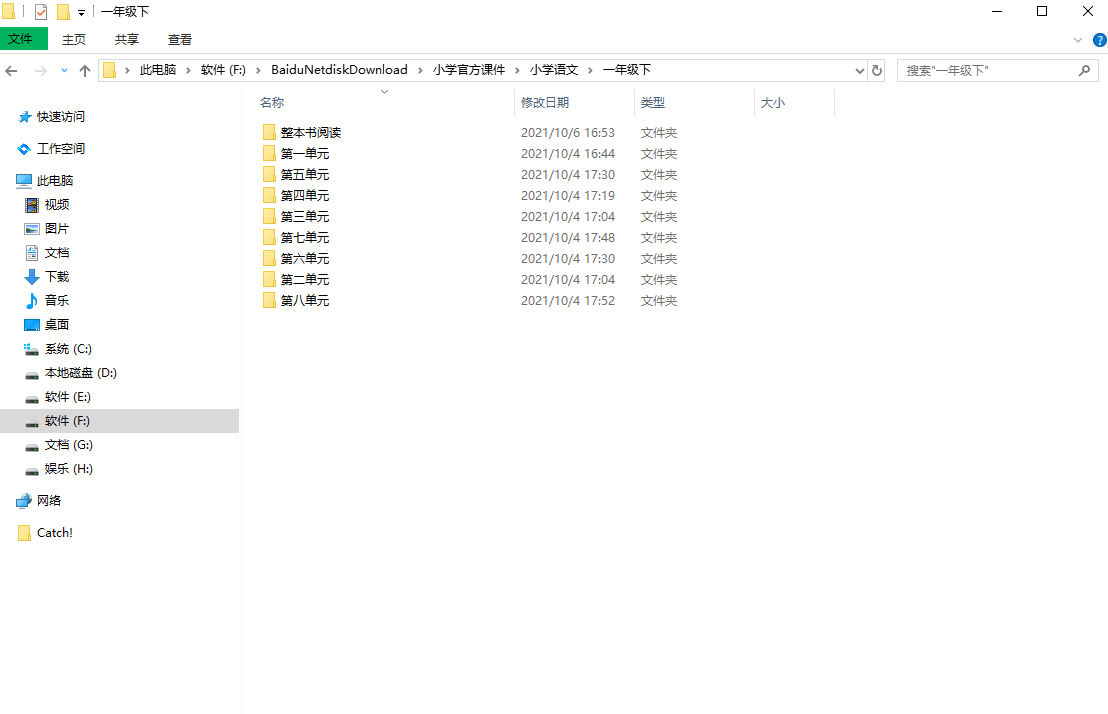Open the 文件 menu tab
The image size is (1108, 714).
point(21,40)
